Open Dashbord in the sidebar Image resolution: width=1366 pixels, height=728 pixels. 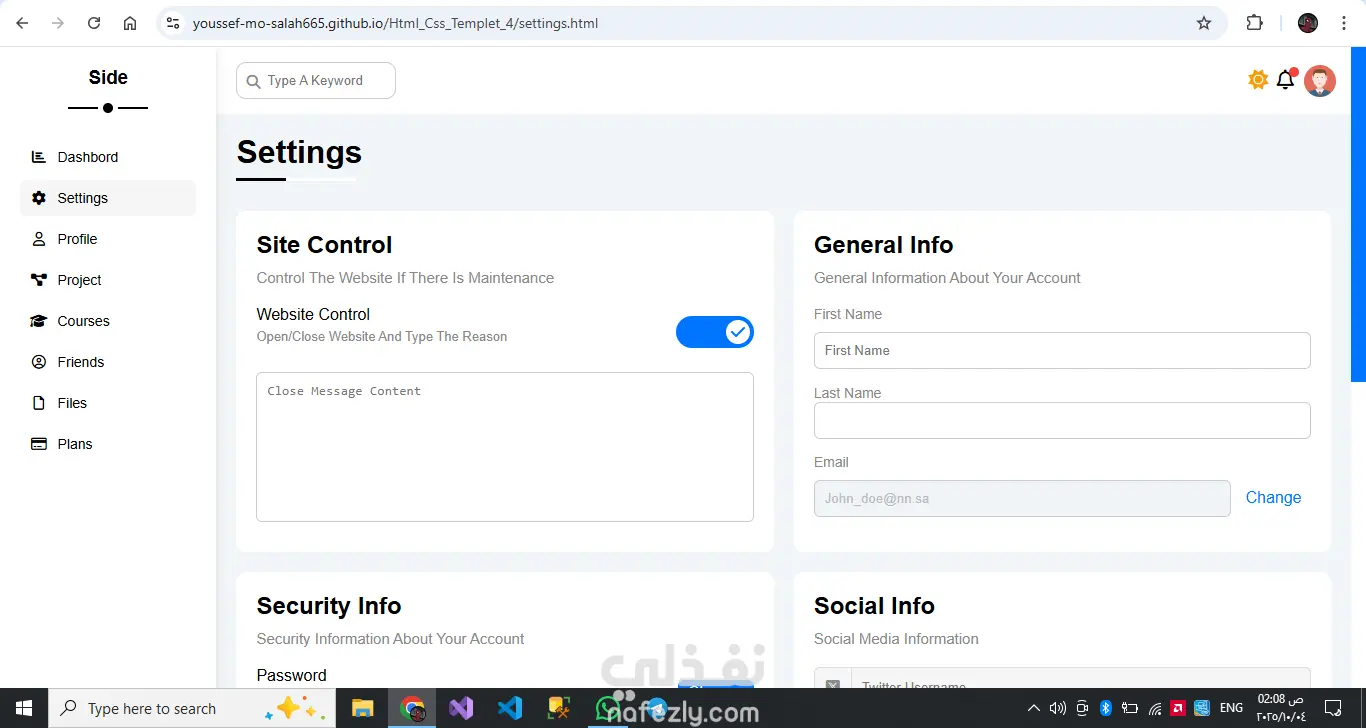[108, 157]
